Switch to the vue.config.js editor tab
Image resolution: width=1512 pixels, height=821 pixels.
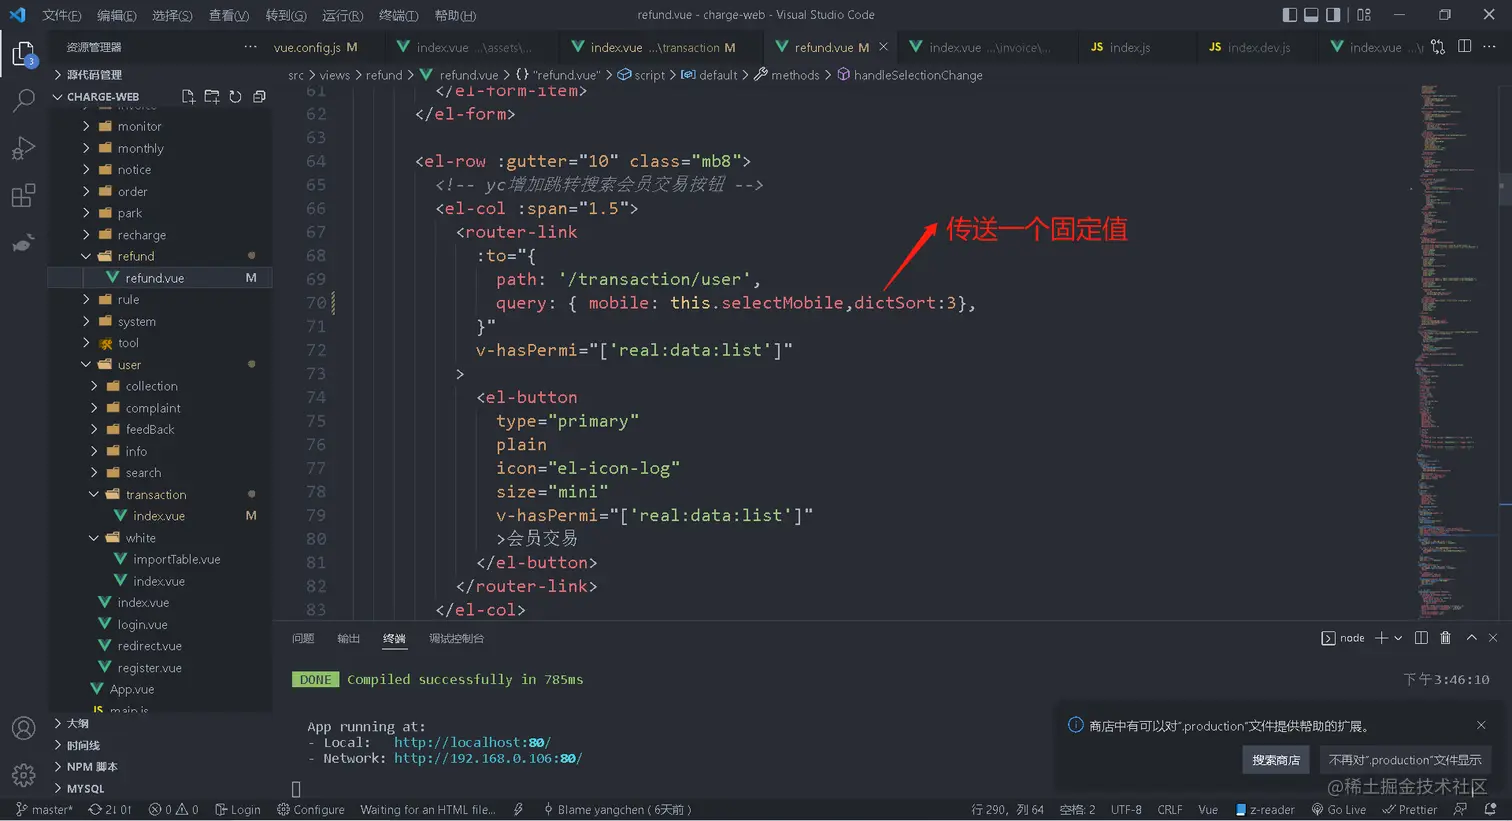click(316, 47)
